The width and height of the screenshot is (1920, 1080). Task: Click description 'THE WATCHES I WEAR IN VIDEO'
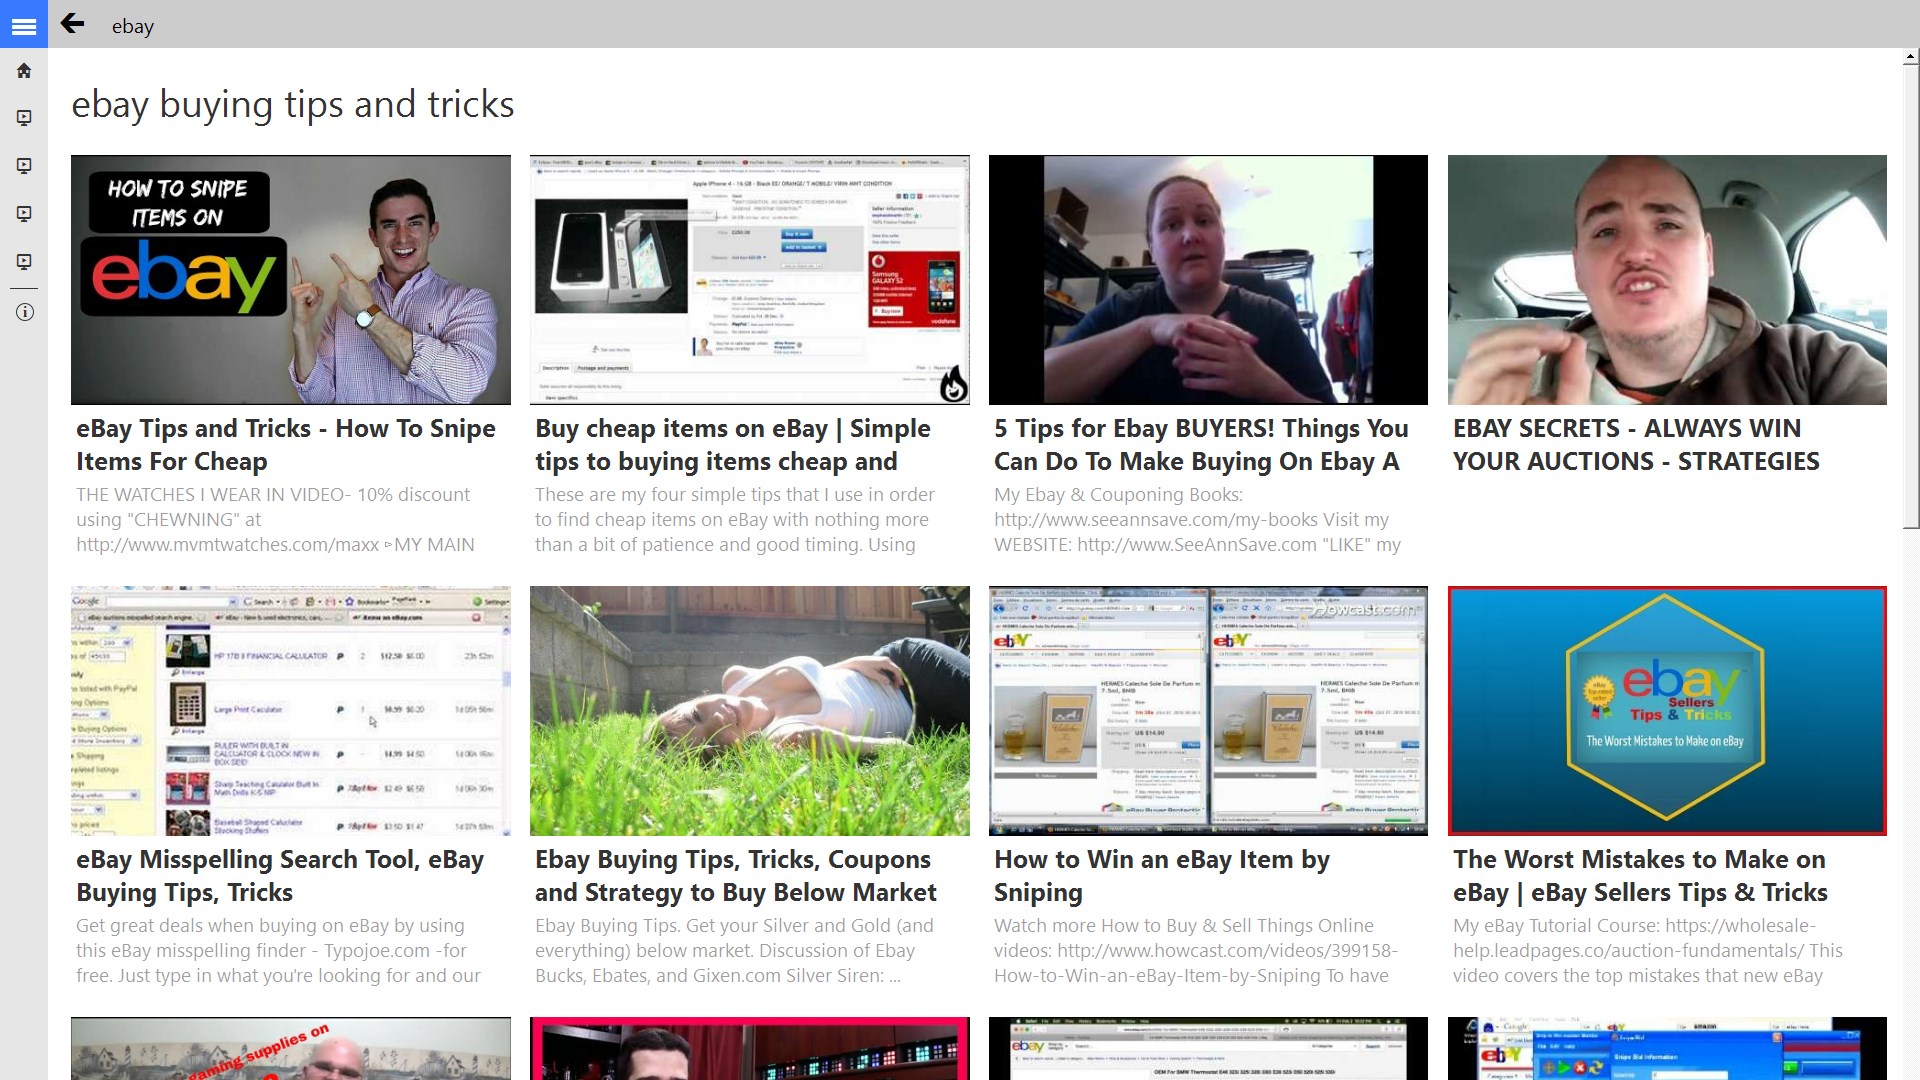[x=275, y=520]
